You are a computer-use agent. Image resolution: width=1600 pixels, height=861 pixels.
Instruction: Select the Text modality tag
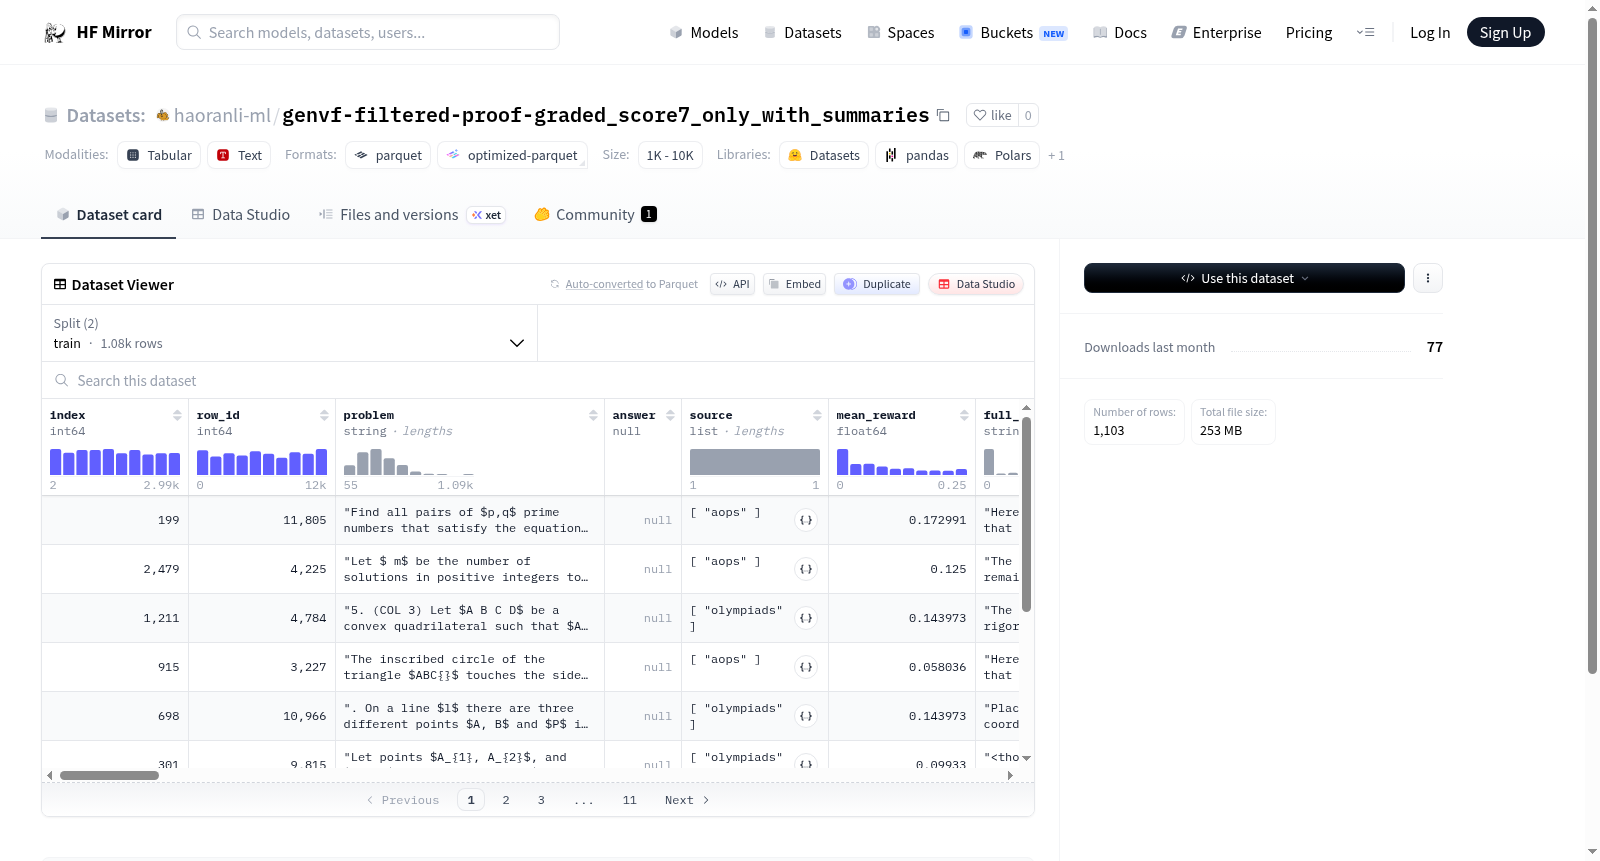click(x=239, y=155)
